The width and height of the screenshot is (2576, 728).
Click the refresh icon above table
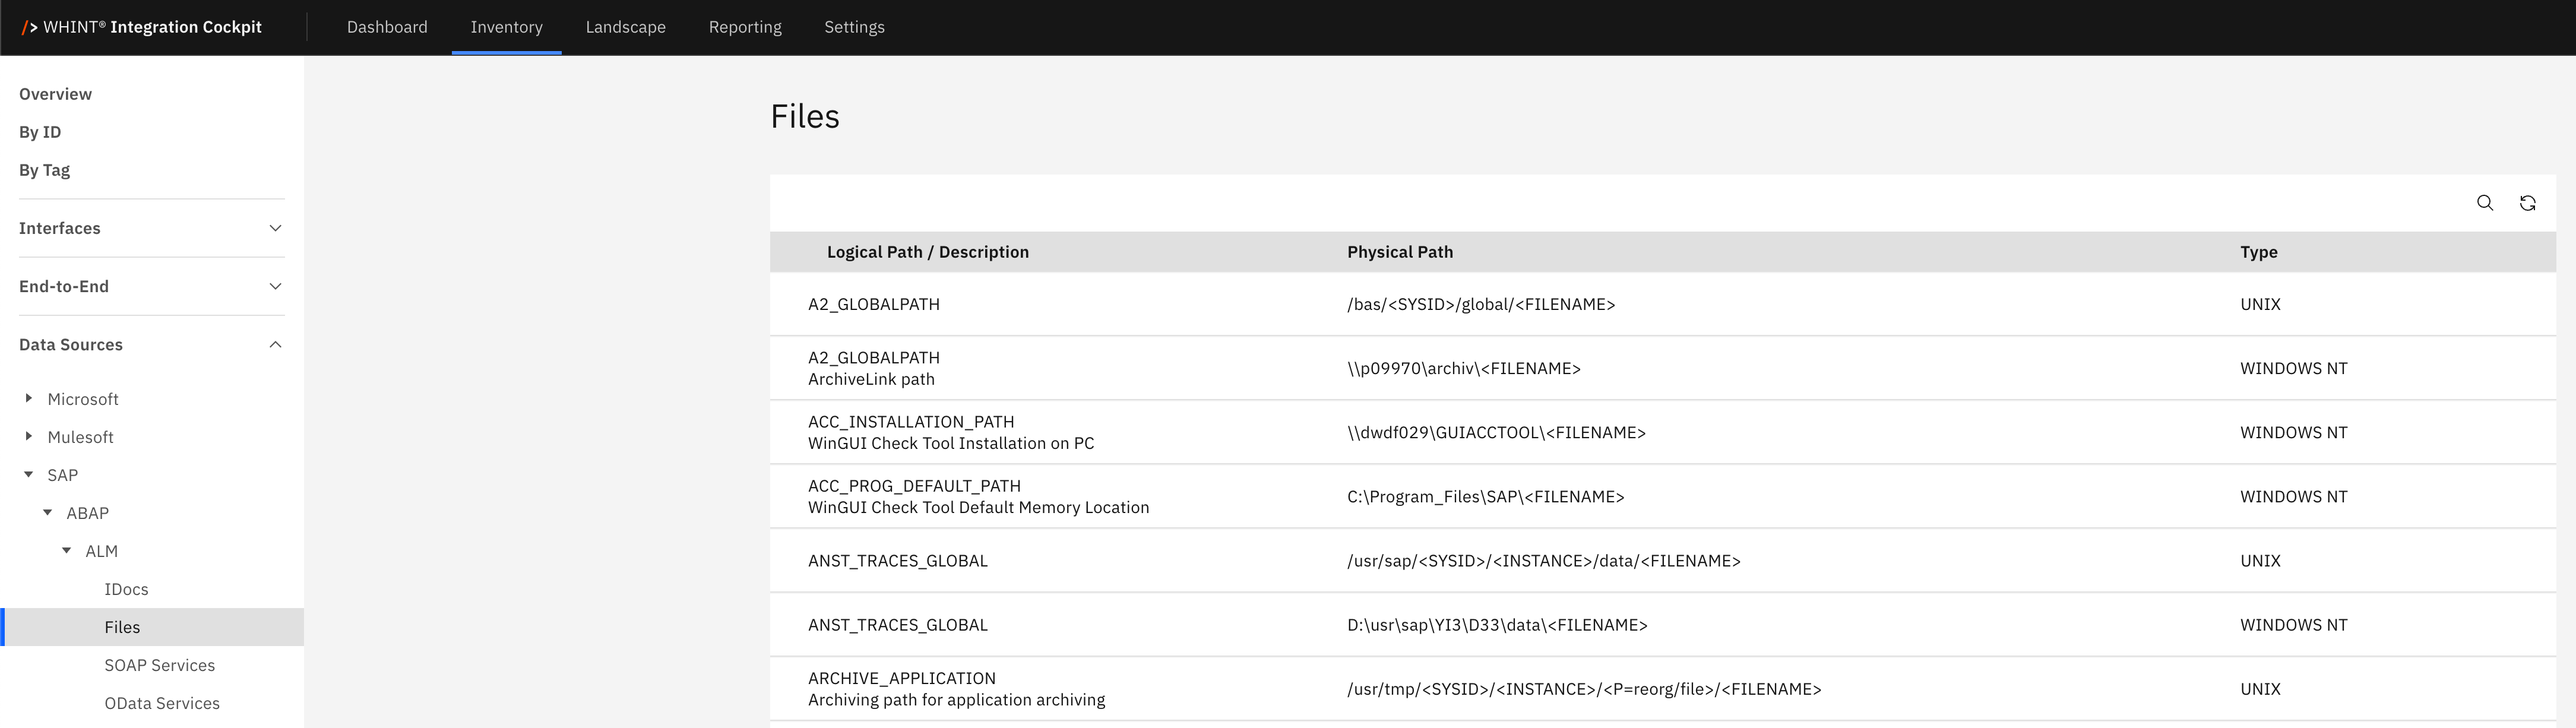pos(2527,203)
